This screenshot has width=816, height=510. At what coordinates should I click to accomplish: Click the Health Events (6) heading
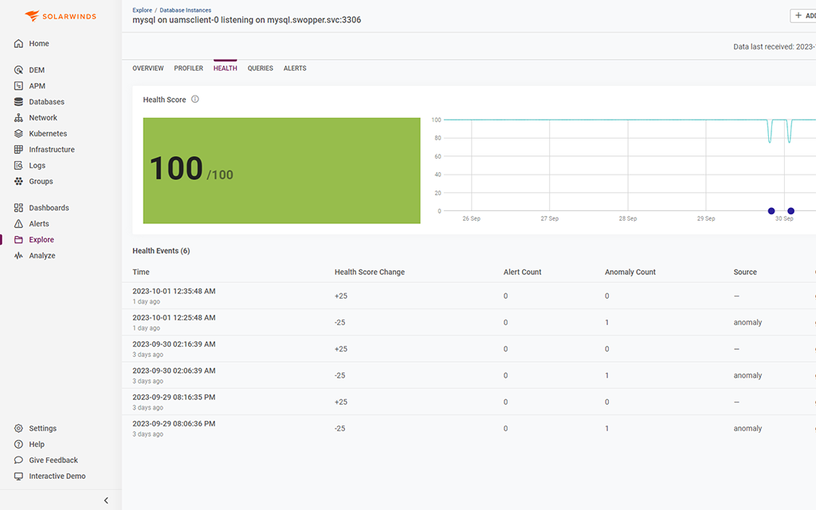pos(161,251)
